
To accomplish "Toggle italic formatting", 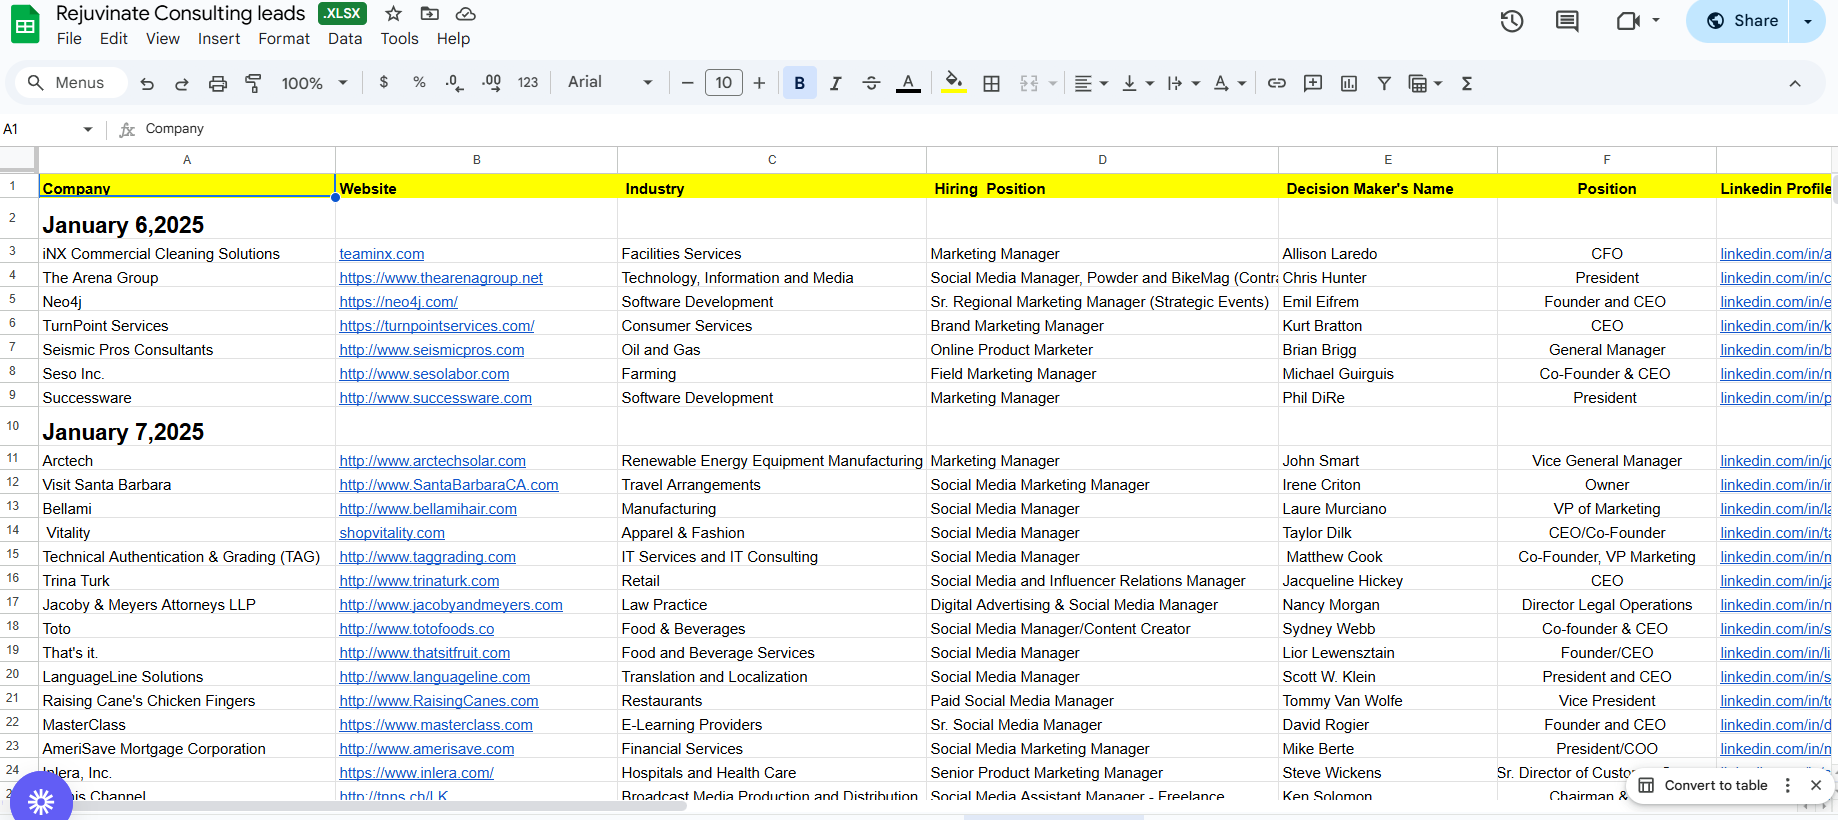I will [x=836, y=84].
